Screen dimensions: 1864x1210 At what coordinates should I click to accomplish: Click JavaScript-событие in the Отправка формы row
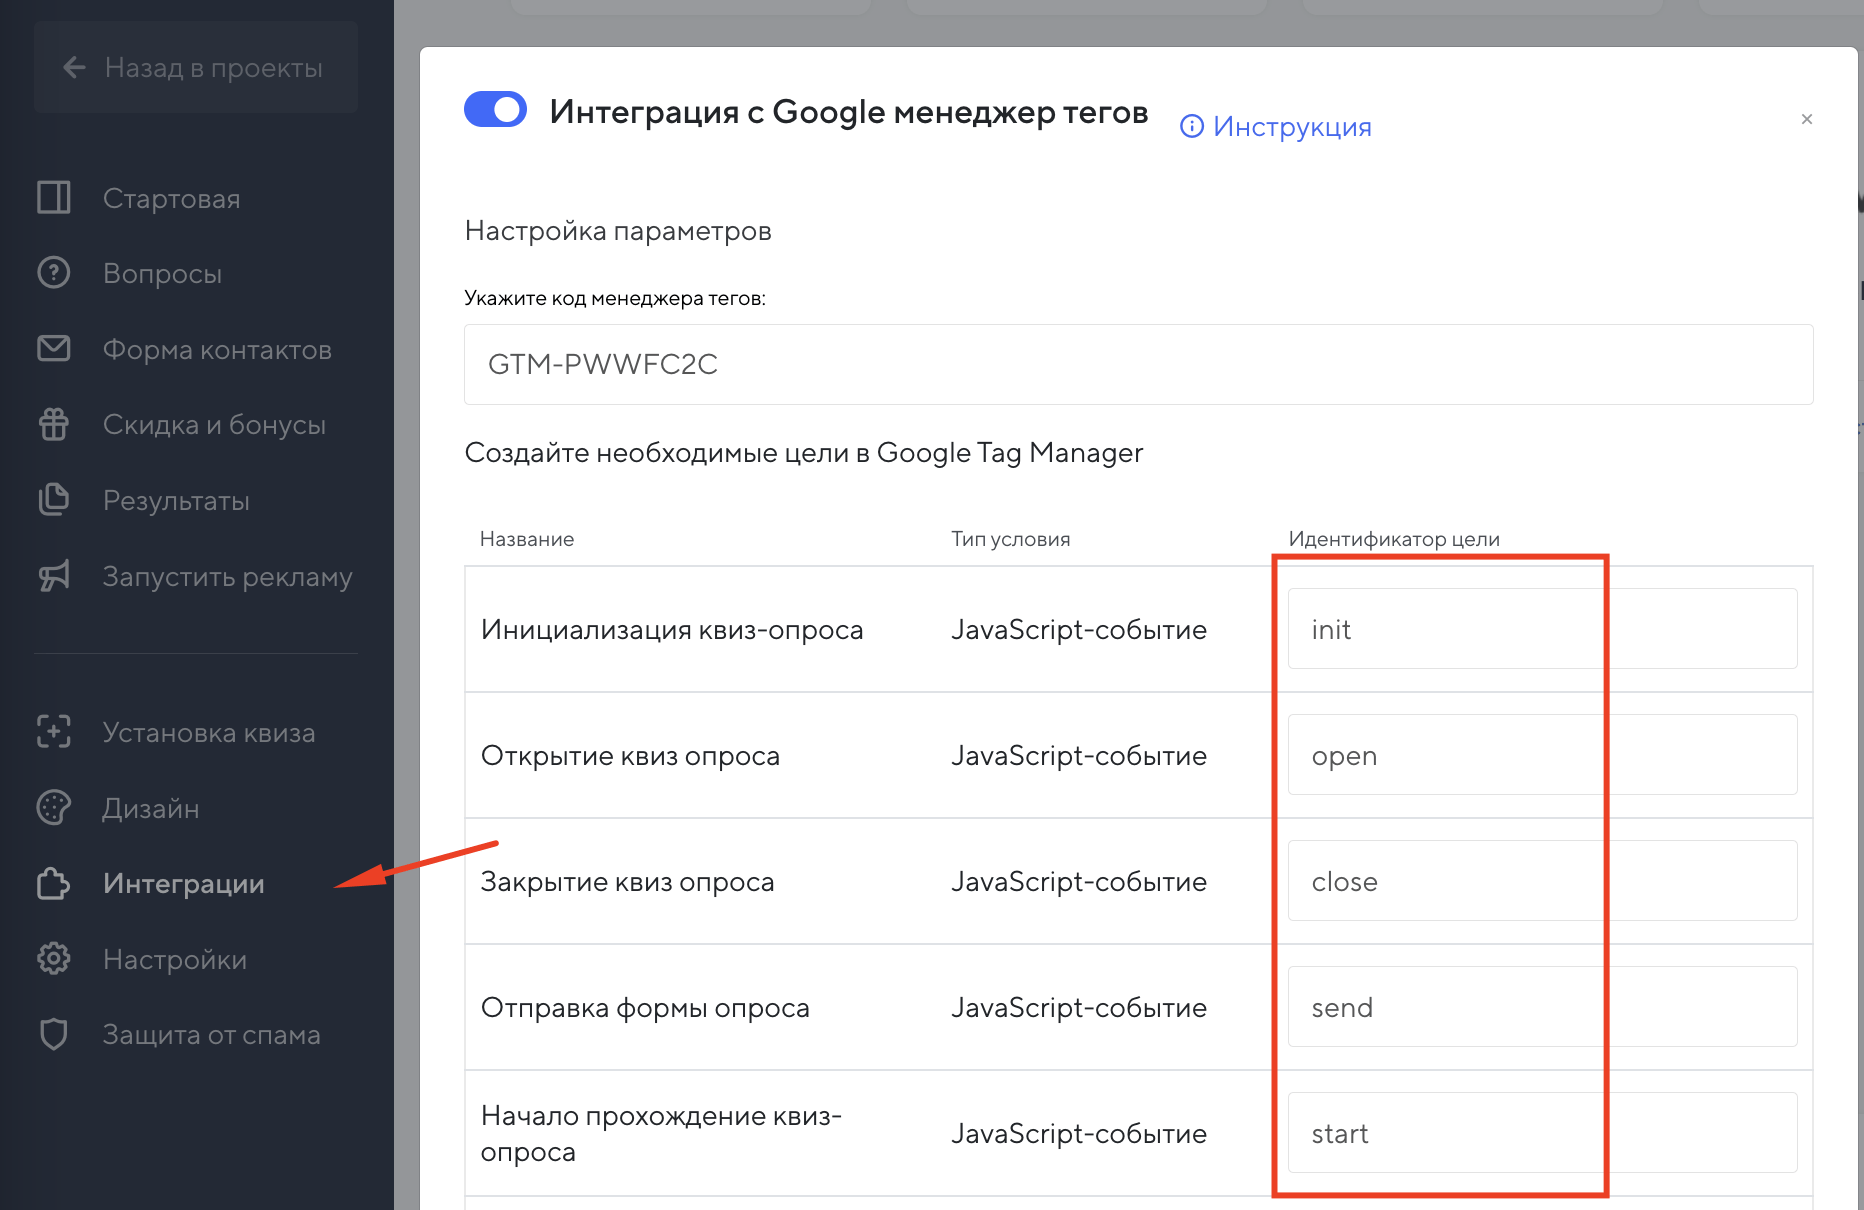1079,1007
